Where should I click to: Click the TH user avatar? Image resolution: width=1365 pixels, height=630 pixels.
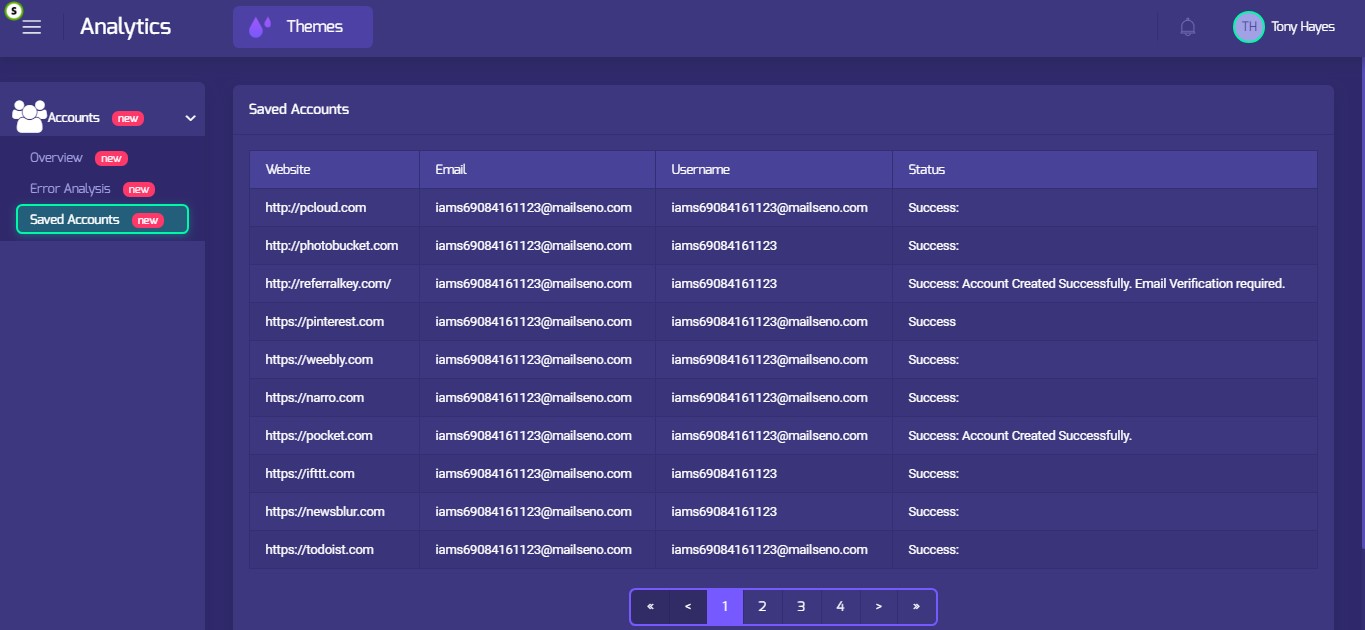coord(1249,27)
